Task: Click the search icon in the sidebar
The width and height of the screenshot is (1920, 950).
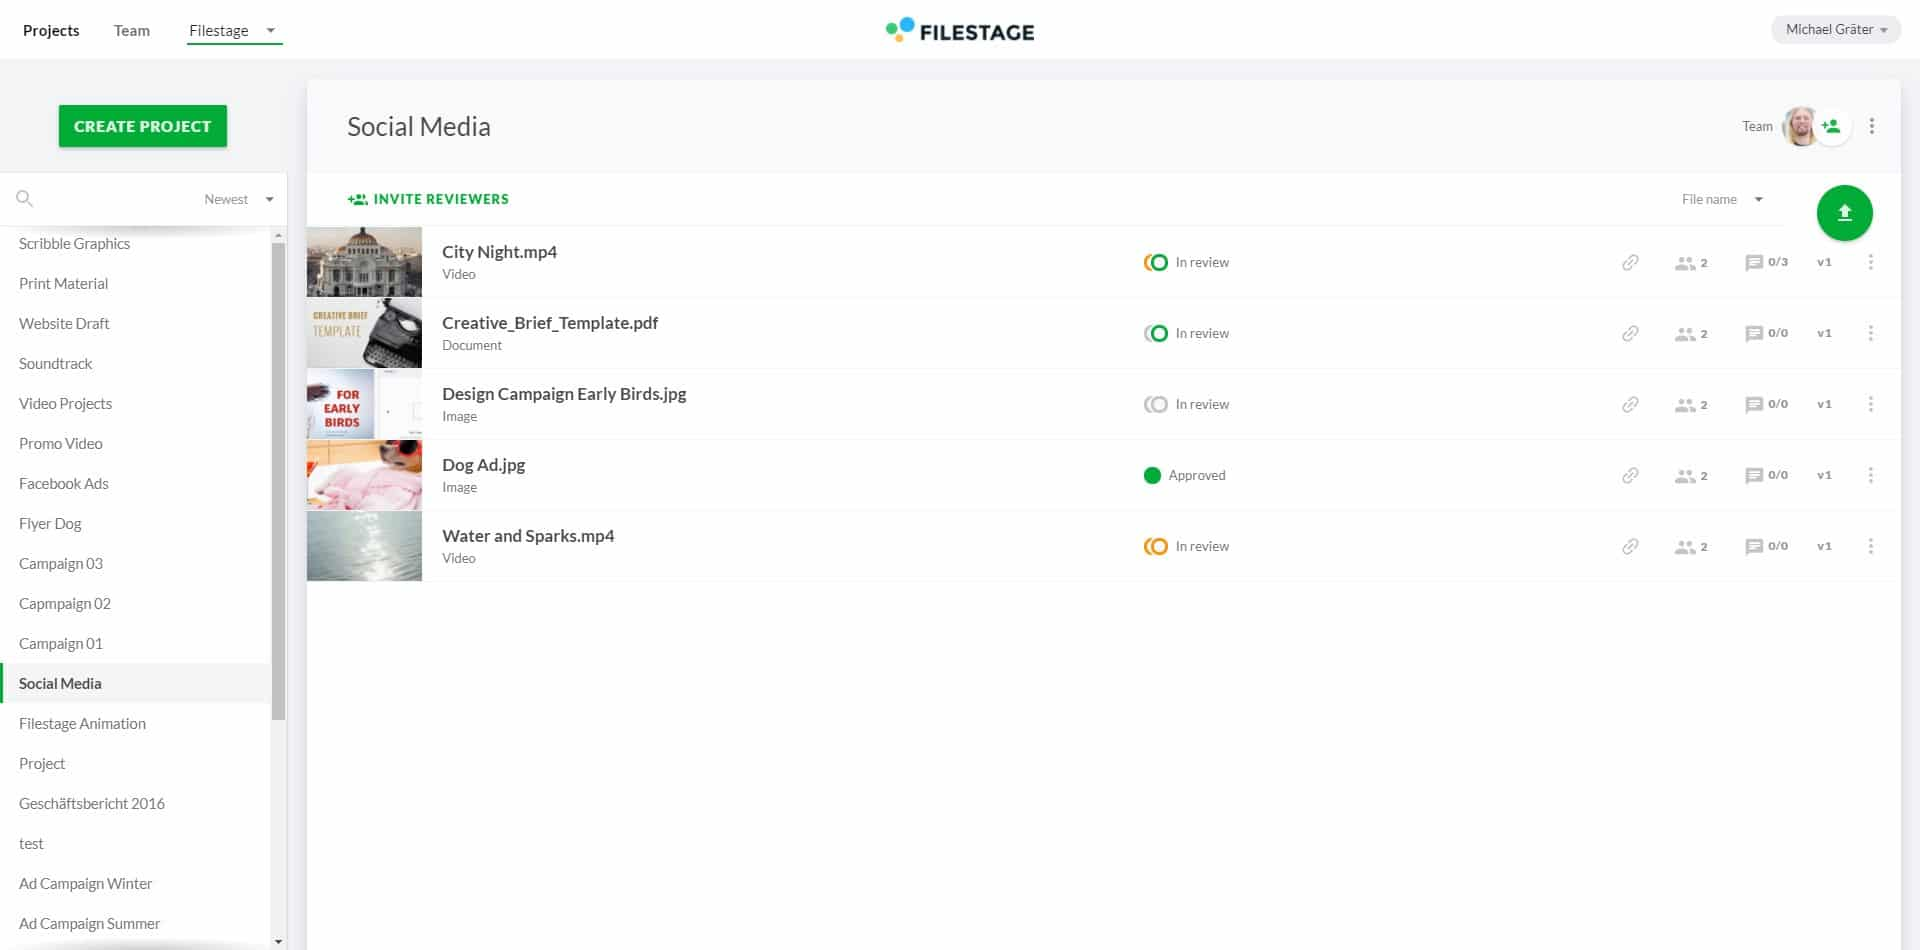Action: tap(25, 198)
